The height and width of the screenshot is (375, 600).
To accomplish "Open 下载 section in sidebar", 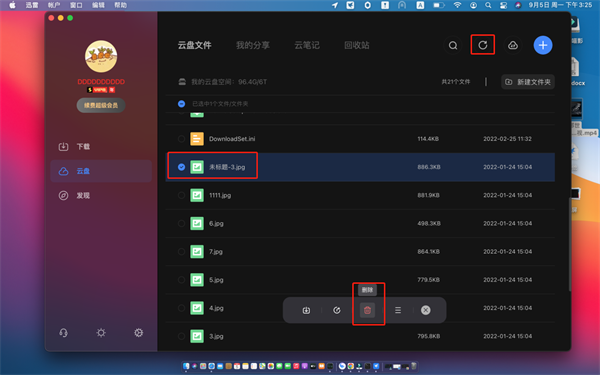I will click(x=101, y=147).
